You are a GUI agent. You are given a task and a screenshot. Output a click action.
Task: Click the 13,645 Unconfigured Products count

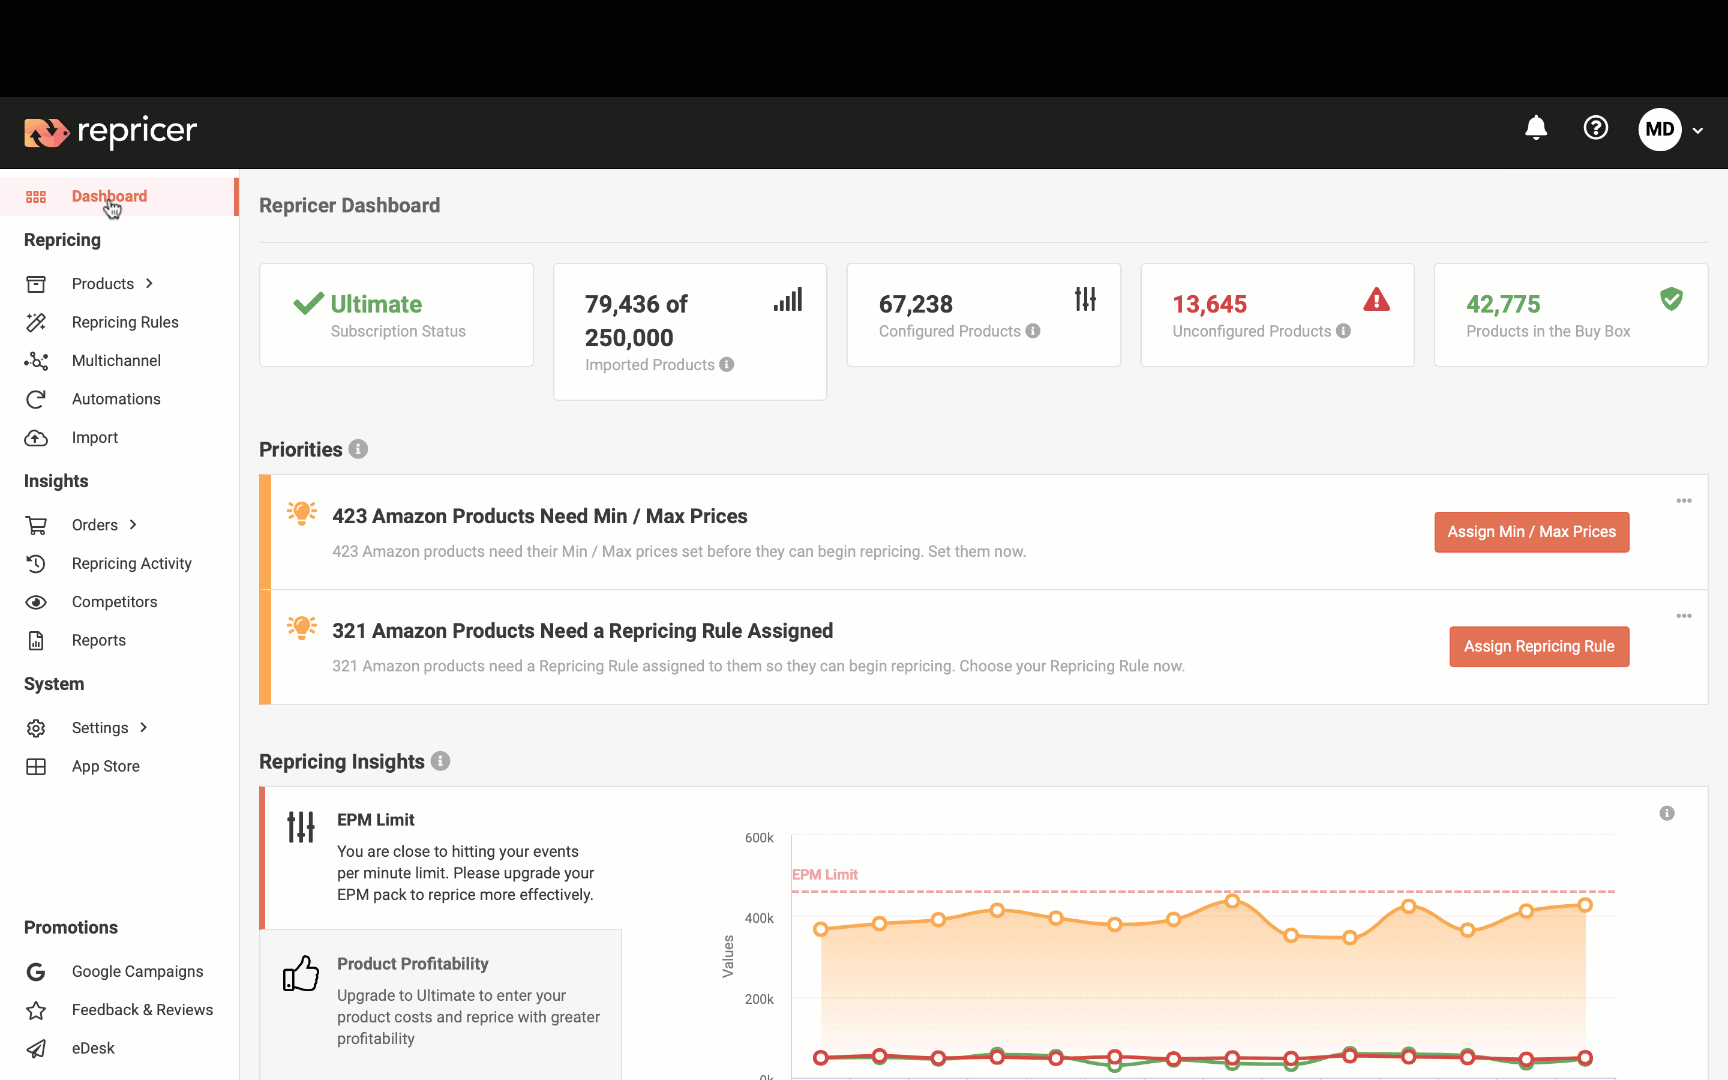pyautogui.click(x=1210, y=304)
